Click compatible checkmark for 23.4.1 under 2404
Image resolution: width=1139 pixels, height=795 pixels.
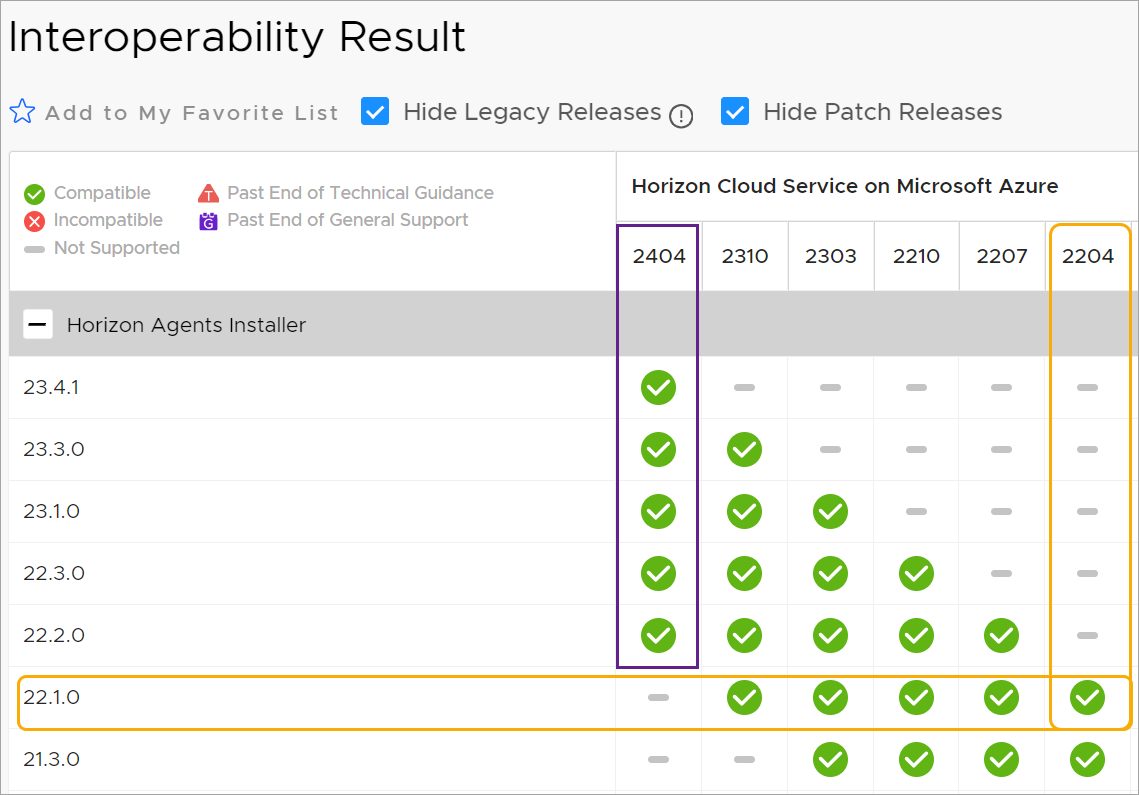click(658, 387)
